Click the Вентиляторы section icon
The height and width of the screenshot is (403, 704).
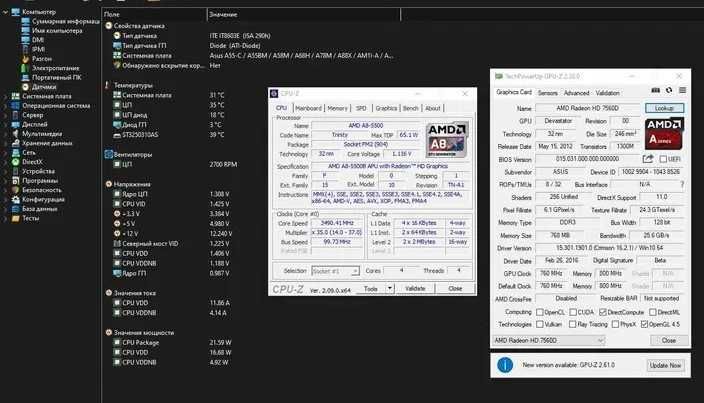click(x=108, y=154)
